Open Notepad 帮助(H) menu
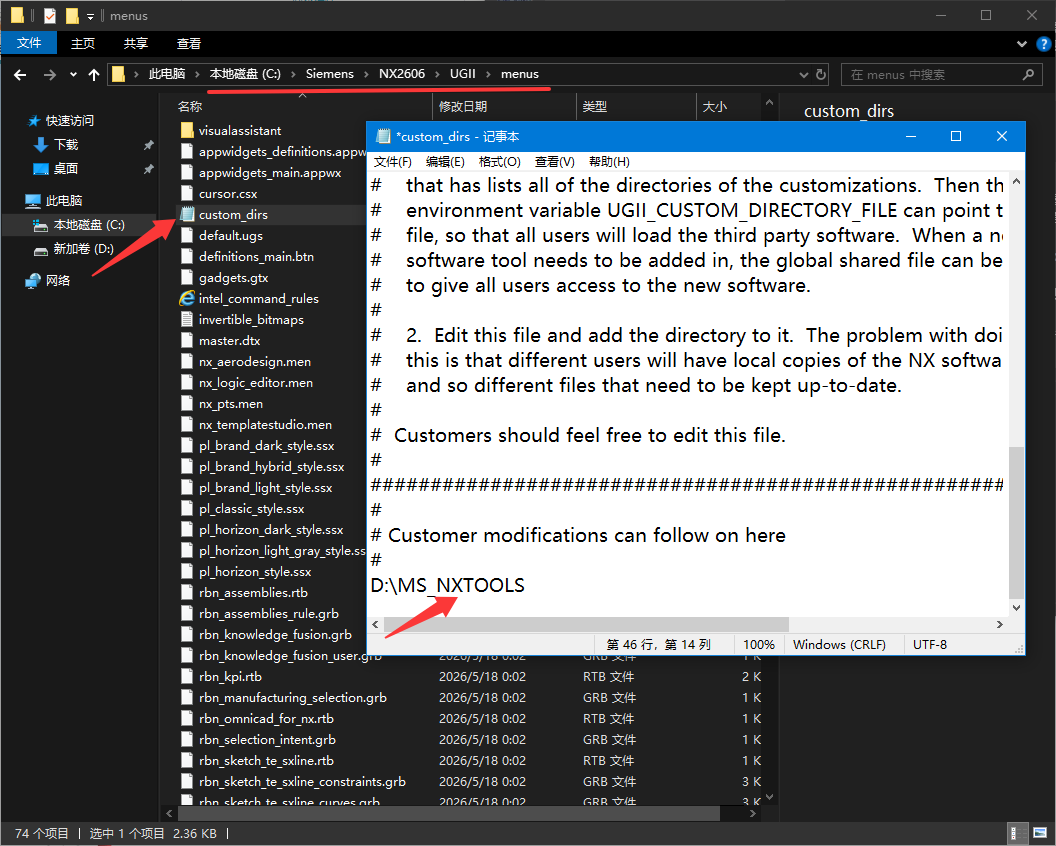The width and height of the screenshot is (1056, 846). click(609, 162)
